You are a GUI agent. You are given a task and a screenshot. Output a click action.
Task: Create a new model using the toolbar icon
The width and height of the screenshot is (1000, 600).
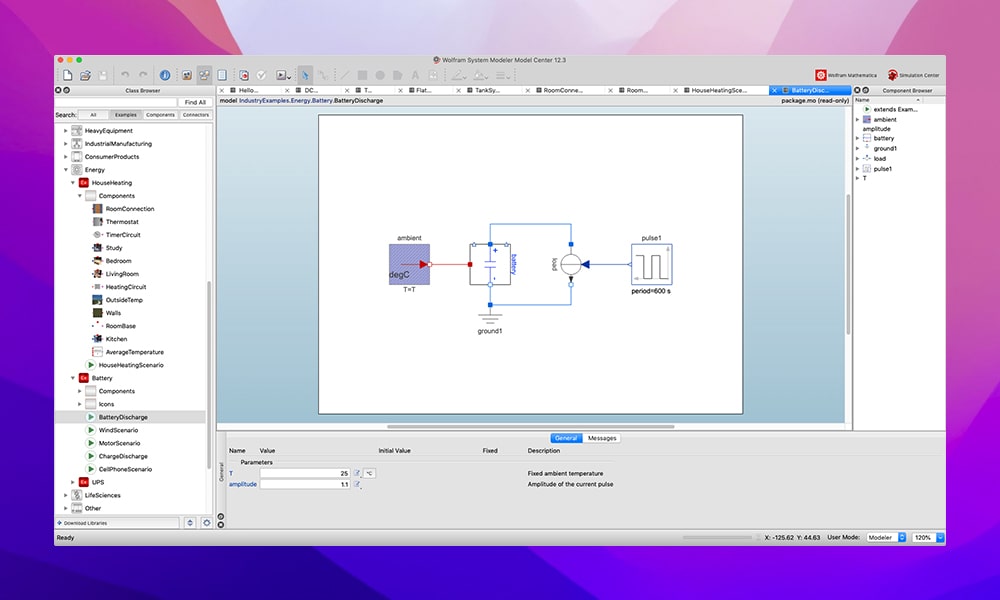coord(66,74)
